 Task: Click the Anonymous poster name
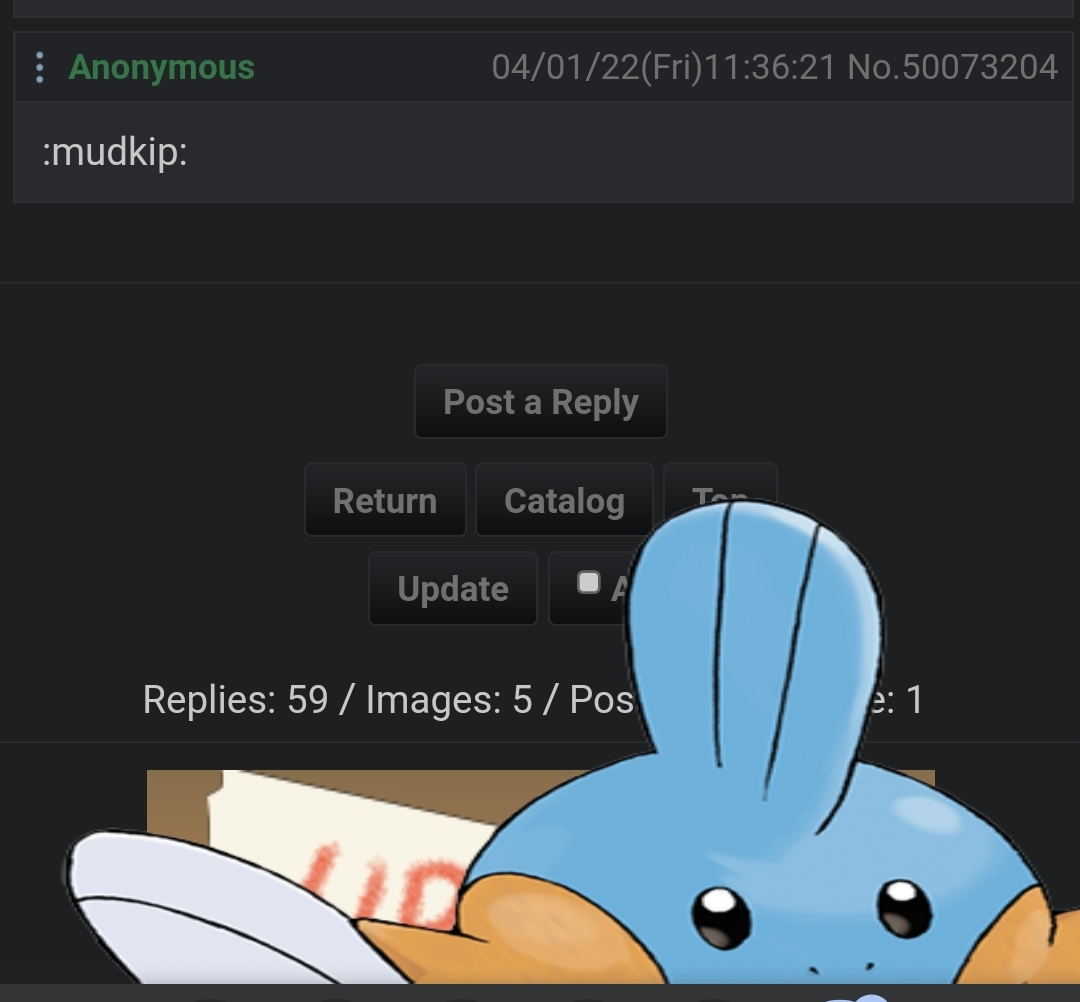coord(162,67)
